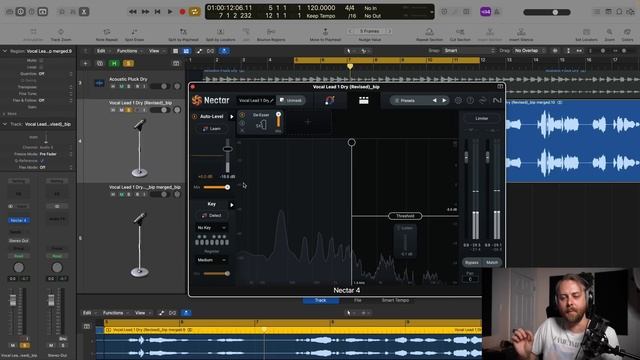
Task: Click the red Record button
Action: (x=182, y=12)
